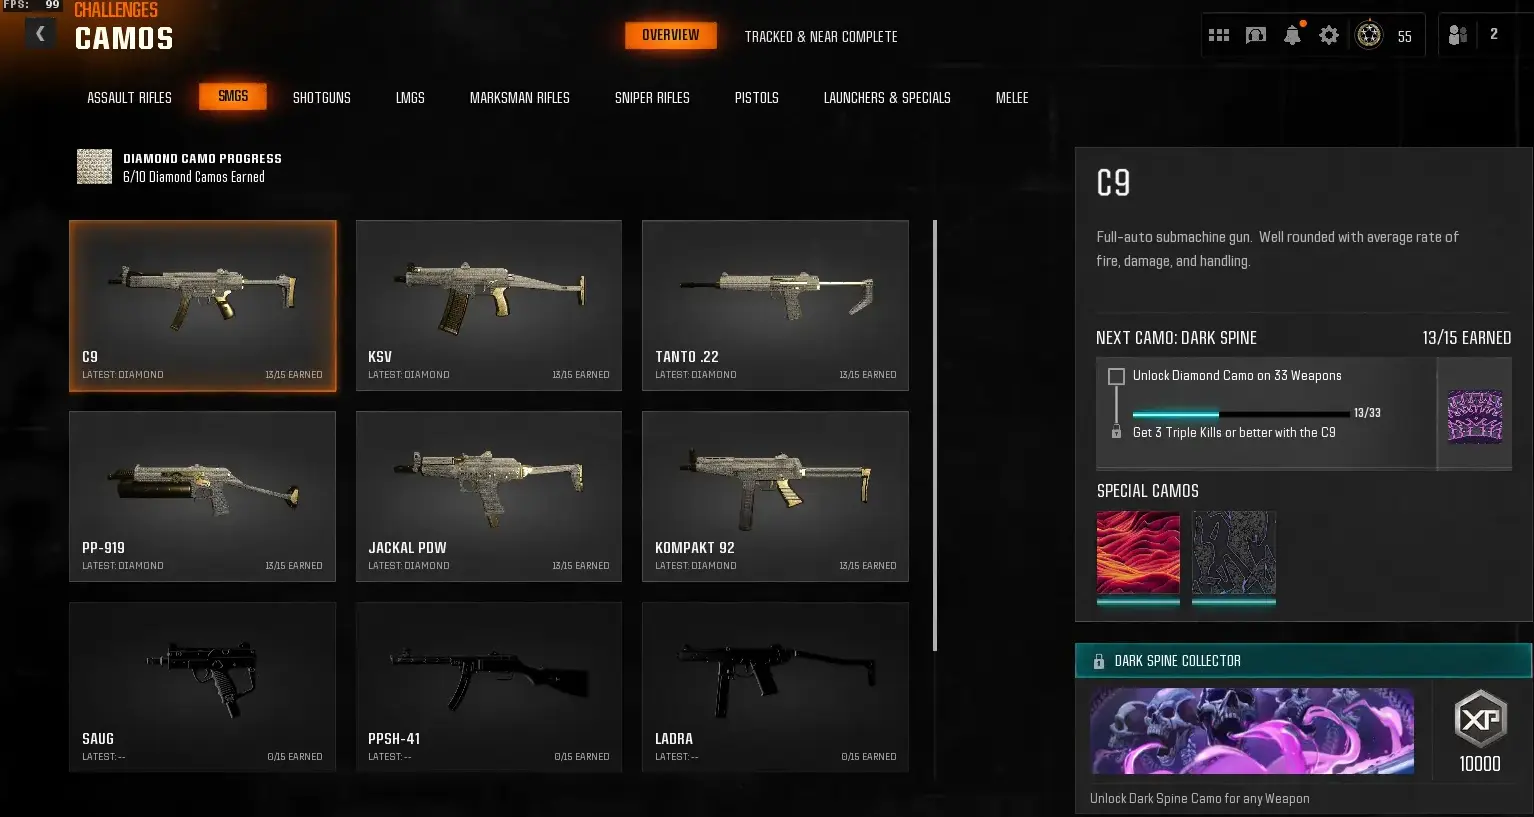Open the settings gear
This screenshot has width=1534, height=817.
coord(1329,35)
